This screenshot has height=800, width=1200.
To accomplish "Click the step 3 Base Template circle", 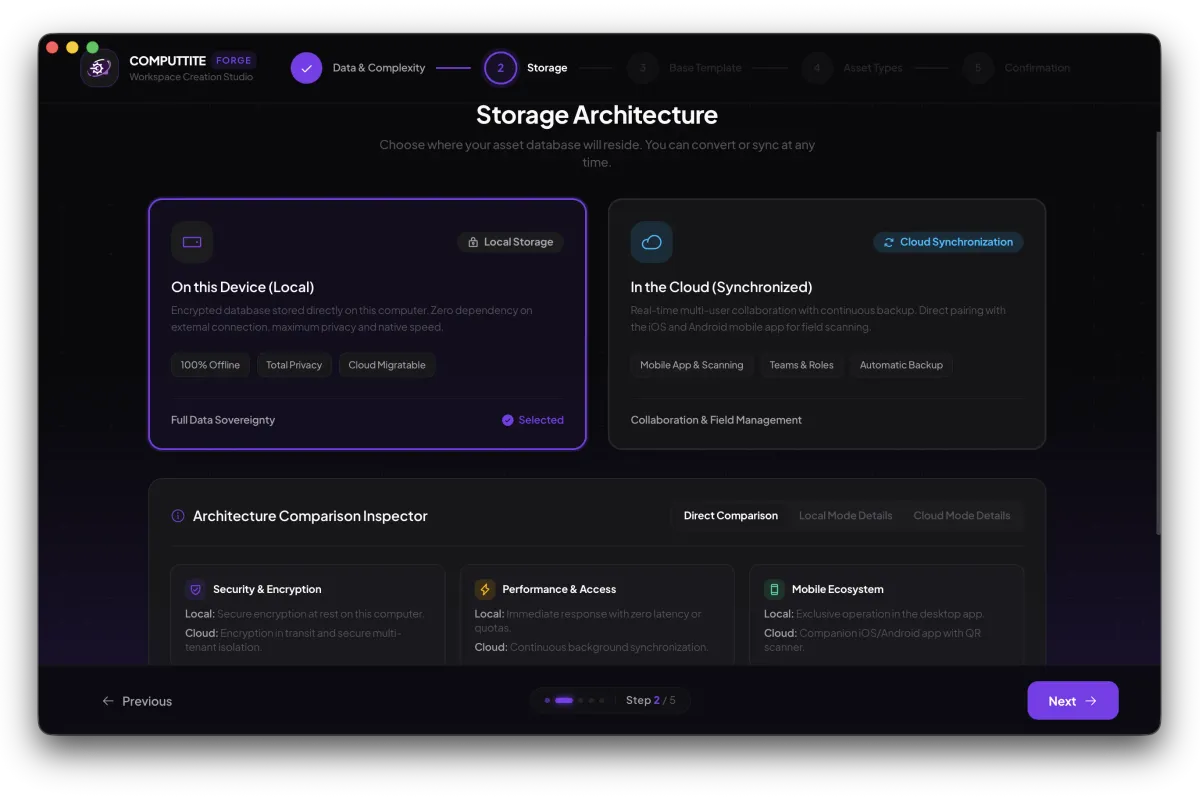I will (643, 68).
